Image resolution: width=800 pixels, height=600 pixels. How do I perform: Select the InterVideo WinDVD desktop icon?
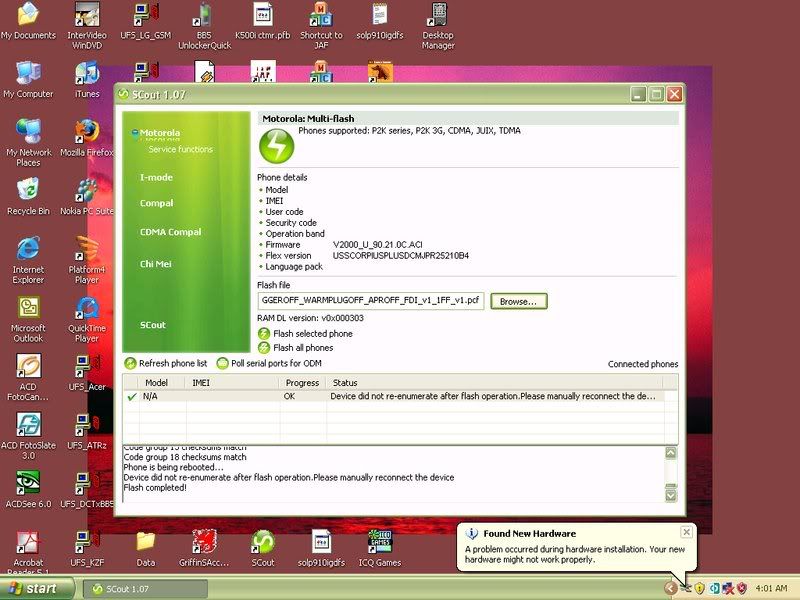(87, 26)
